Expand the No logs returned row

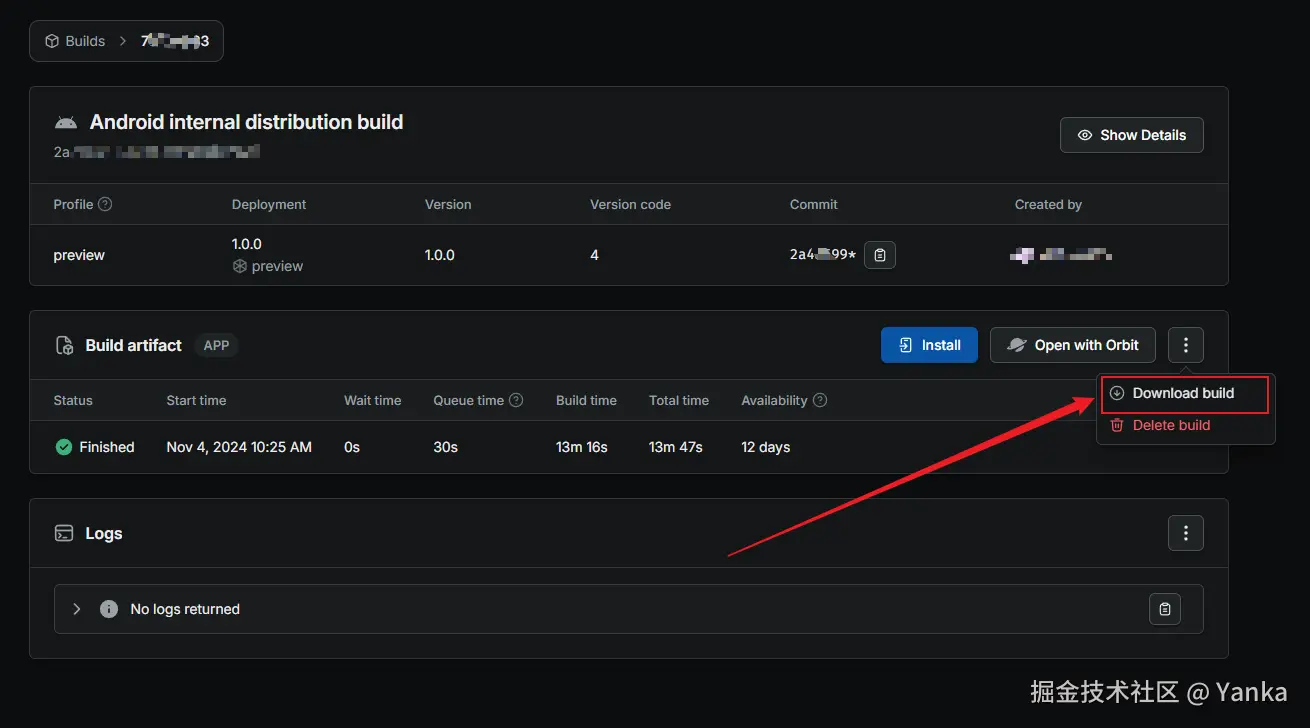pos(77,609)
